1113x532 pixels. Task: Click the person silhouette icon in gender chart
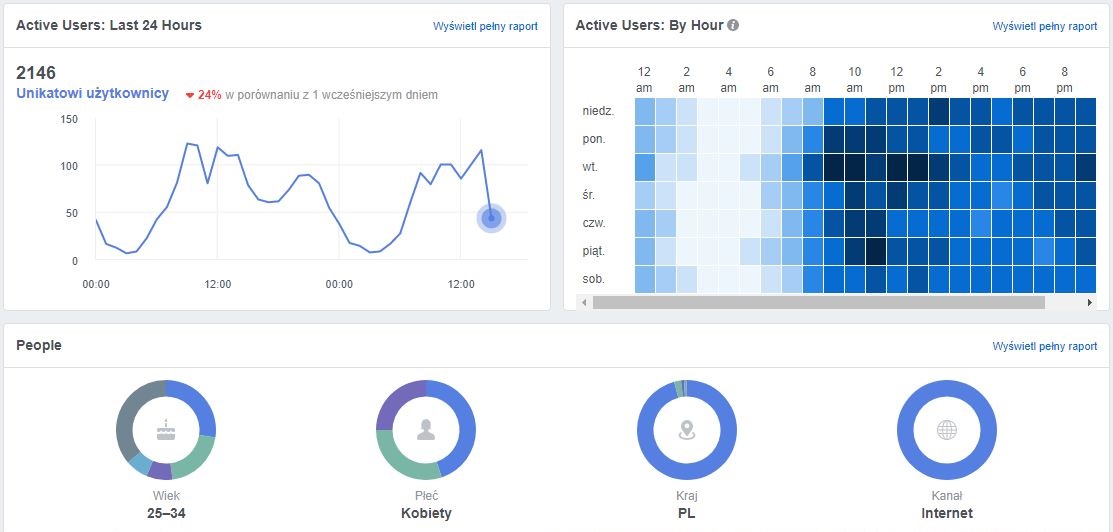click(426, 430)
